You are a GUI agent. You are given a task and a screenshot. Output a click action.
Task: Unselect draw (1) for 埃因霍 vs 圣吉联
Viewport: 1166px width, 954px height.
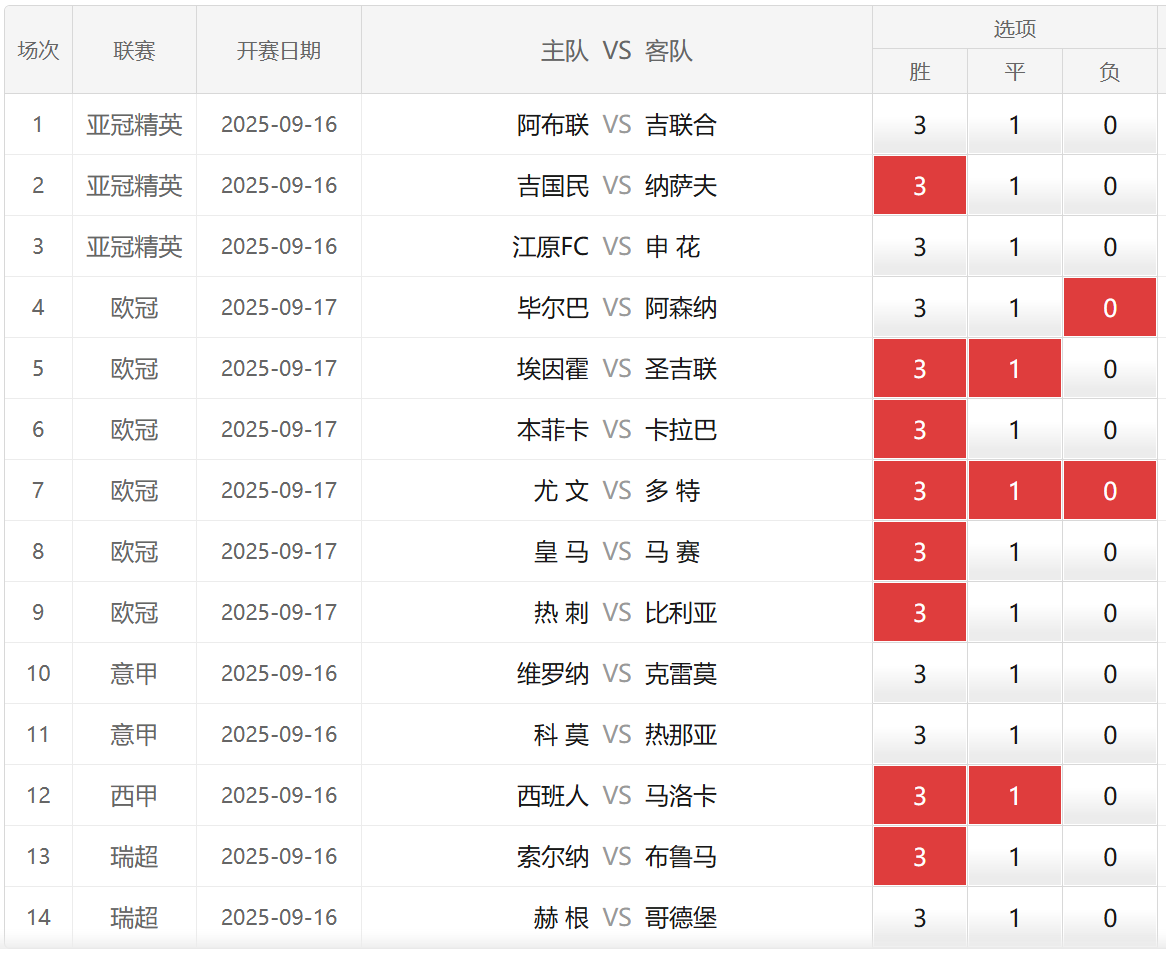[x=1015, y=369]
